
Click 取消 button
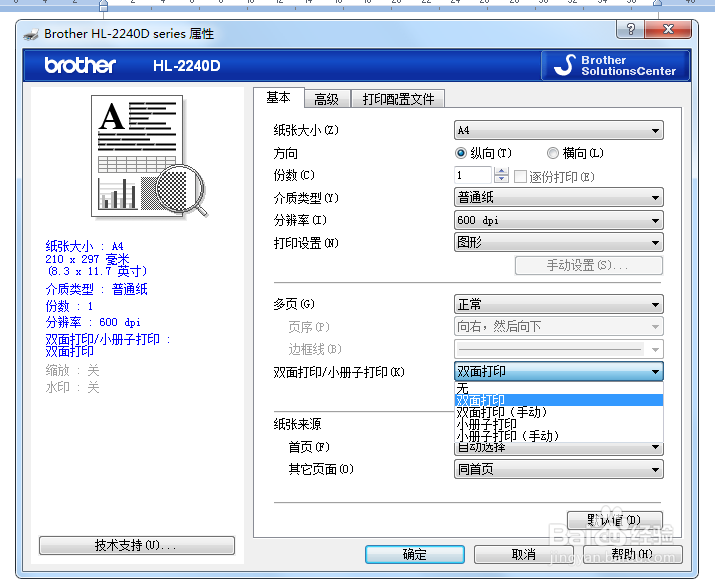(x=523, y=555)
